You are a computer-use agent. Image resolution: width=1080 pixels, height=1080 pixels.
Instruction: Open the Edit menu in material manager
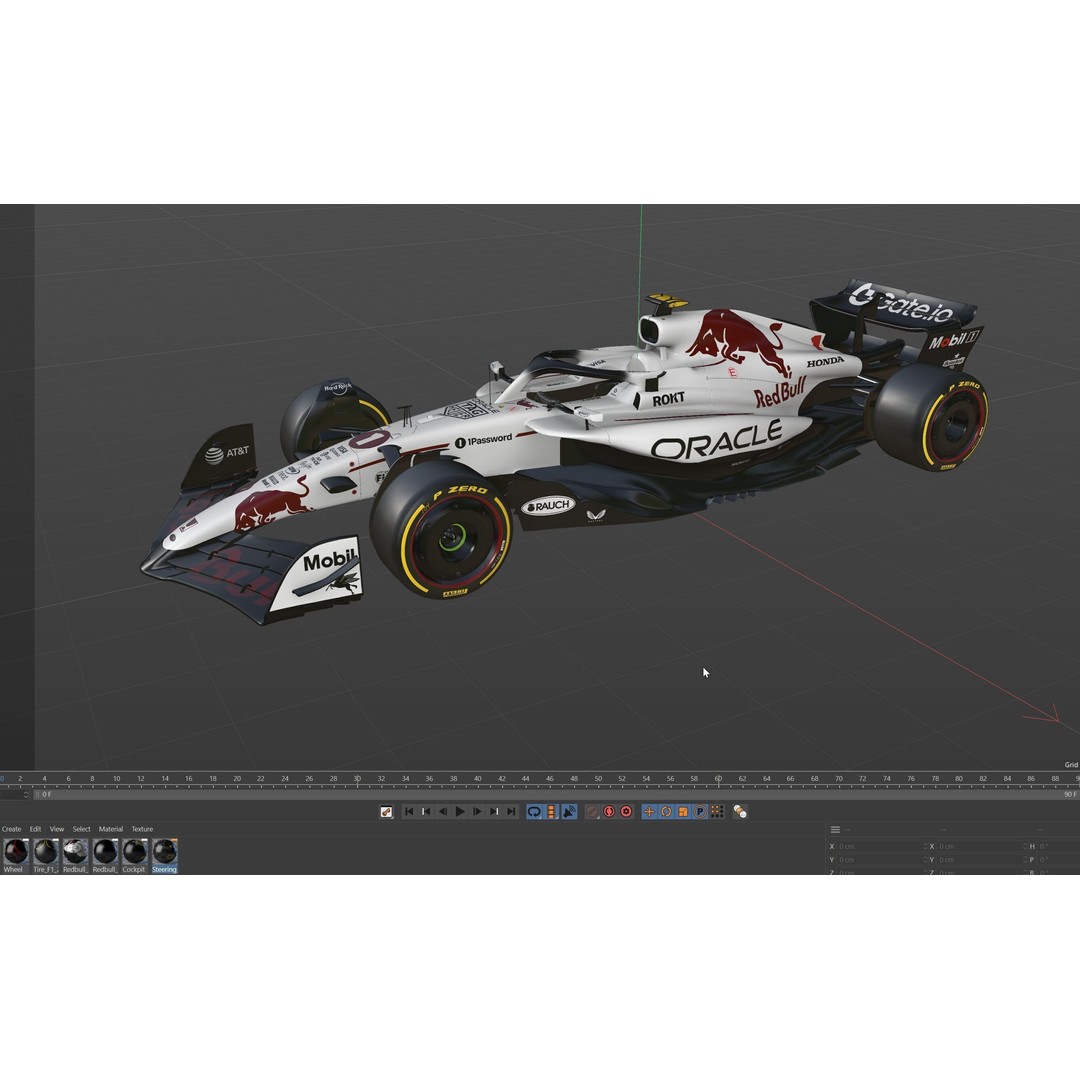click(x=35, y=829)
